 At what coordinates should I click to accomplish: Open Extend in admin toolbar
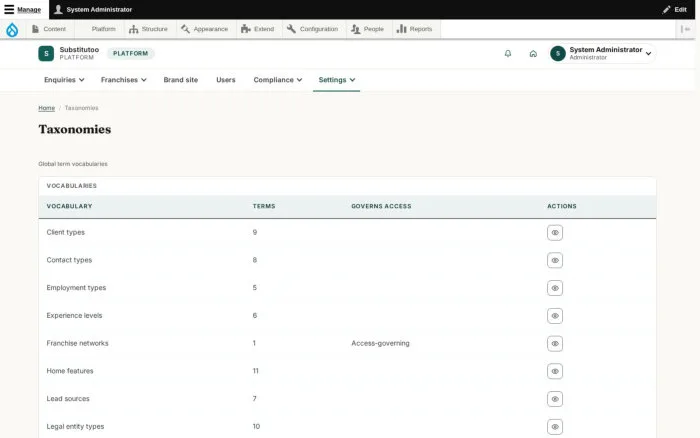pos(258,29)
